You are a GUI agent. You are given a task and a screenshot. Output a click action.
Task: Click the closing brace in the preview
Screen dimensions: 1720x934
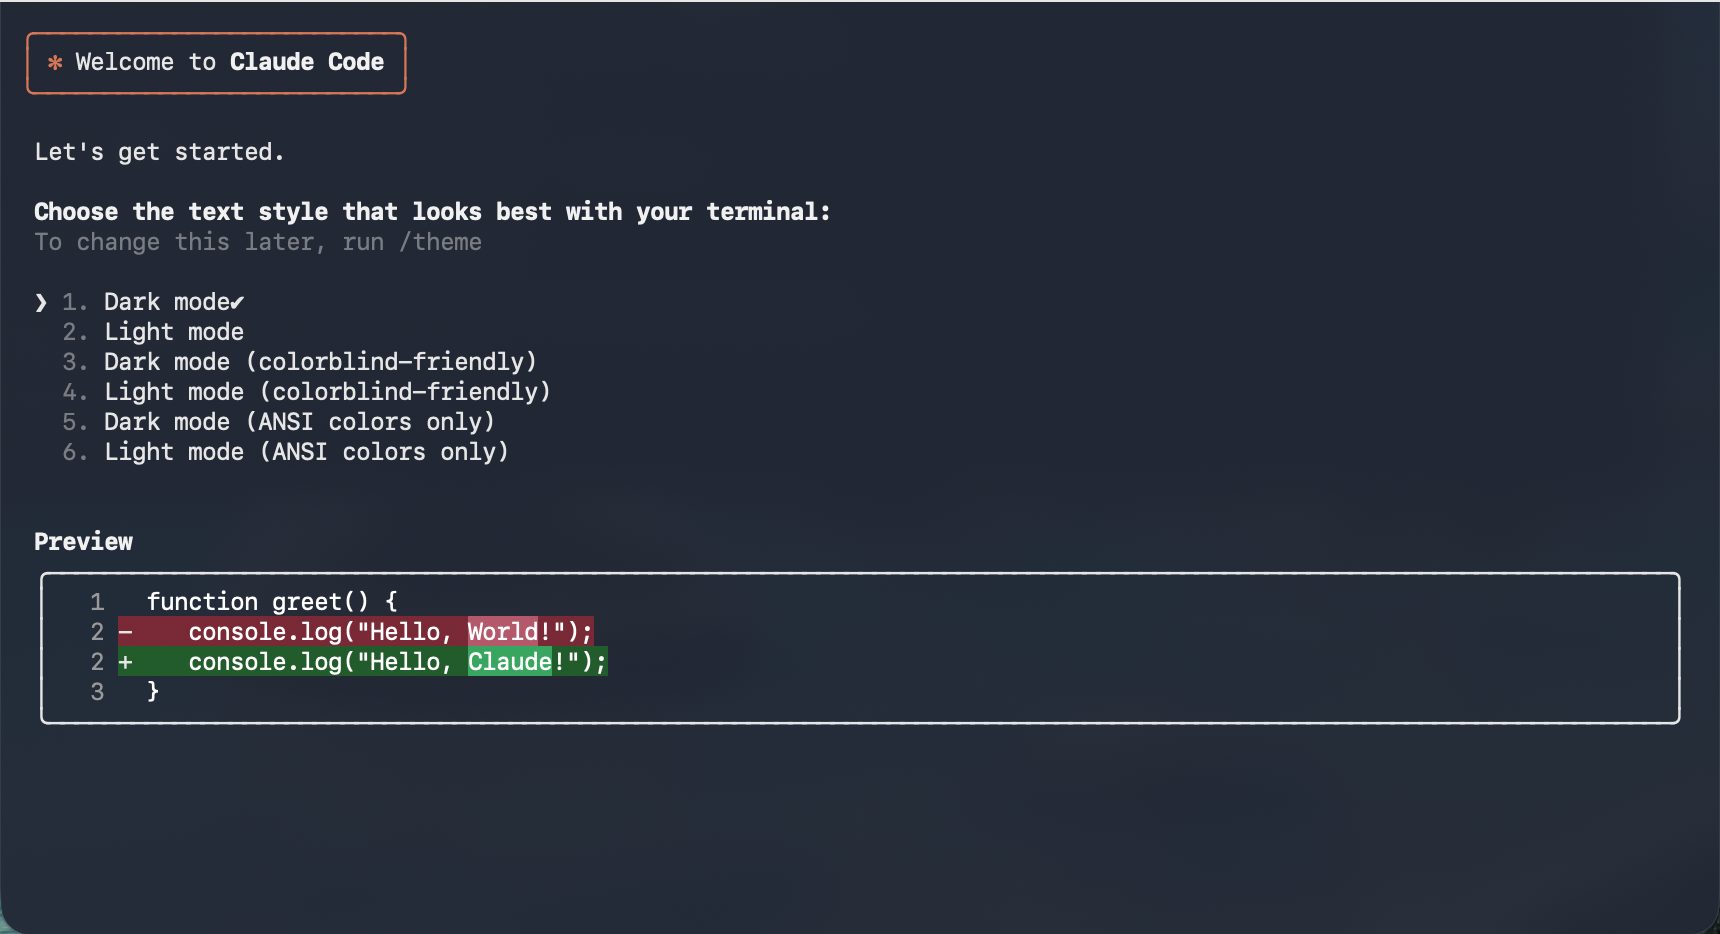[153, 692]
